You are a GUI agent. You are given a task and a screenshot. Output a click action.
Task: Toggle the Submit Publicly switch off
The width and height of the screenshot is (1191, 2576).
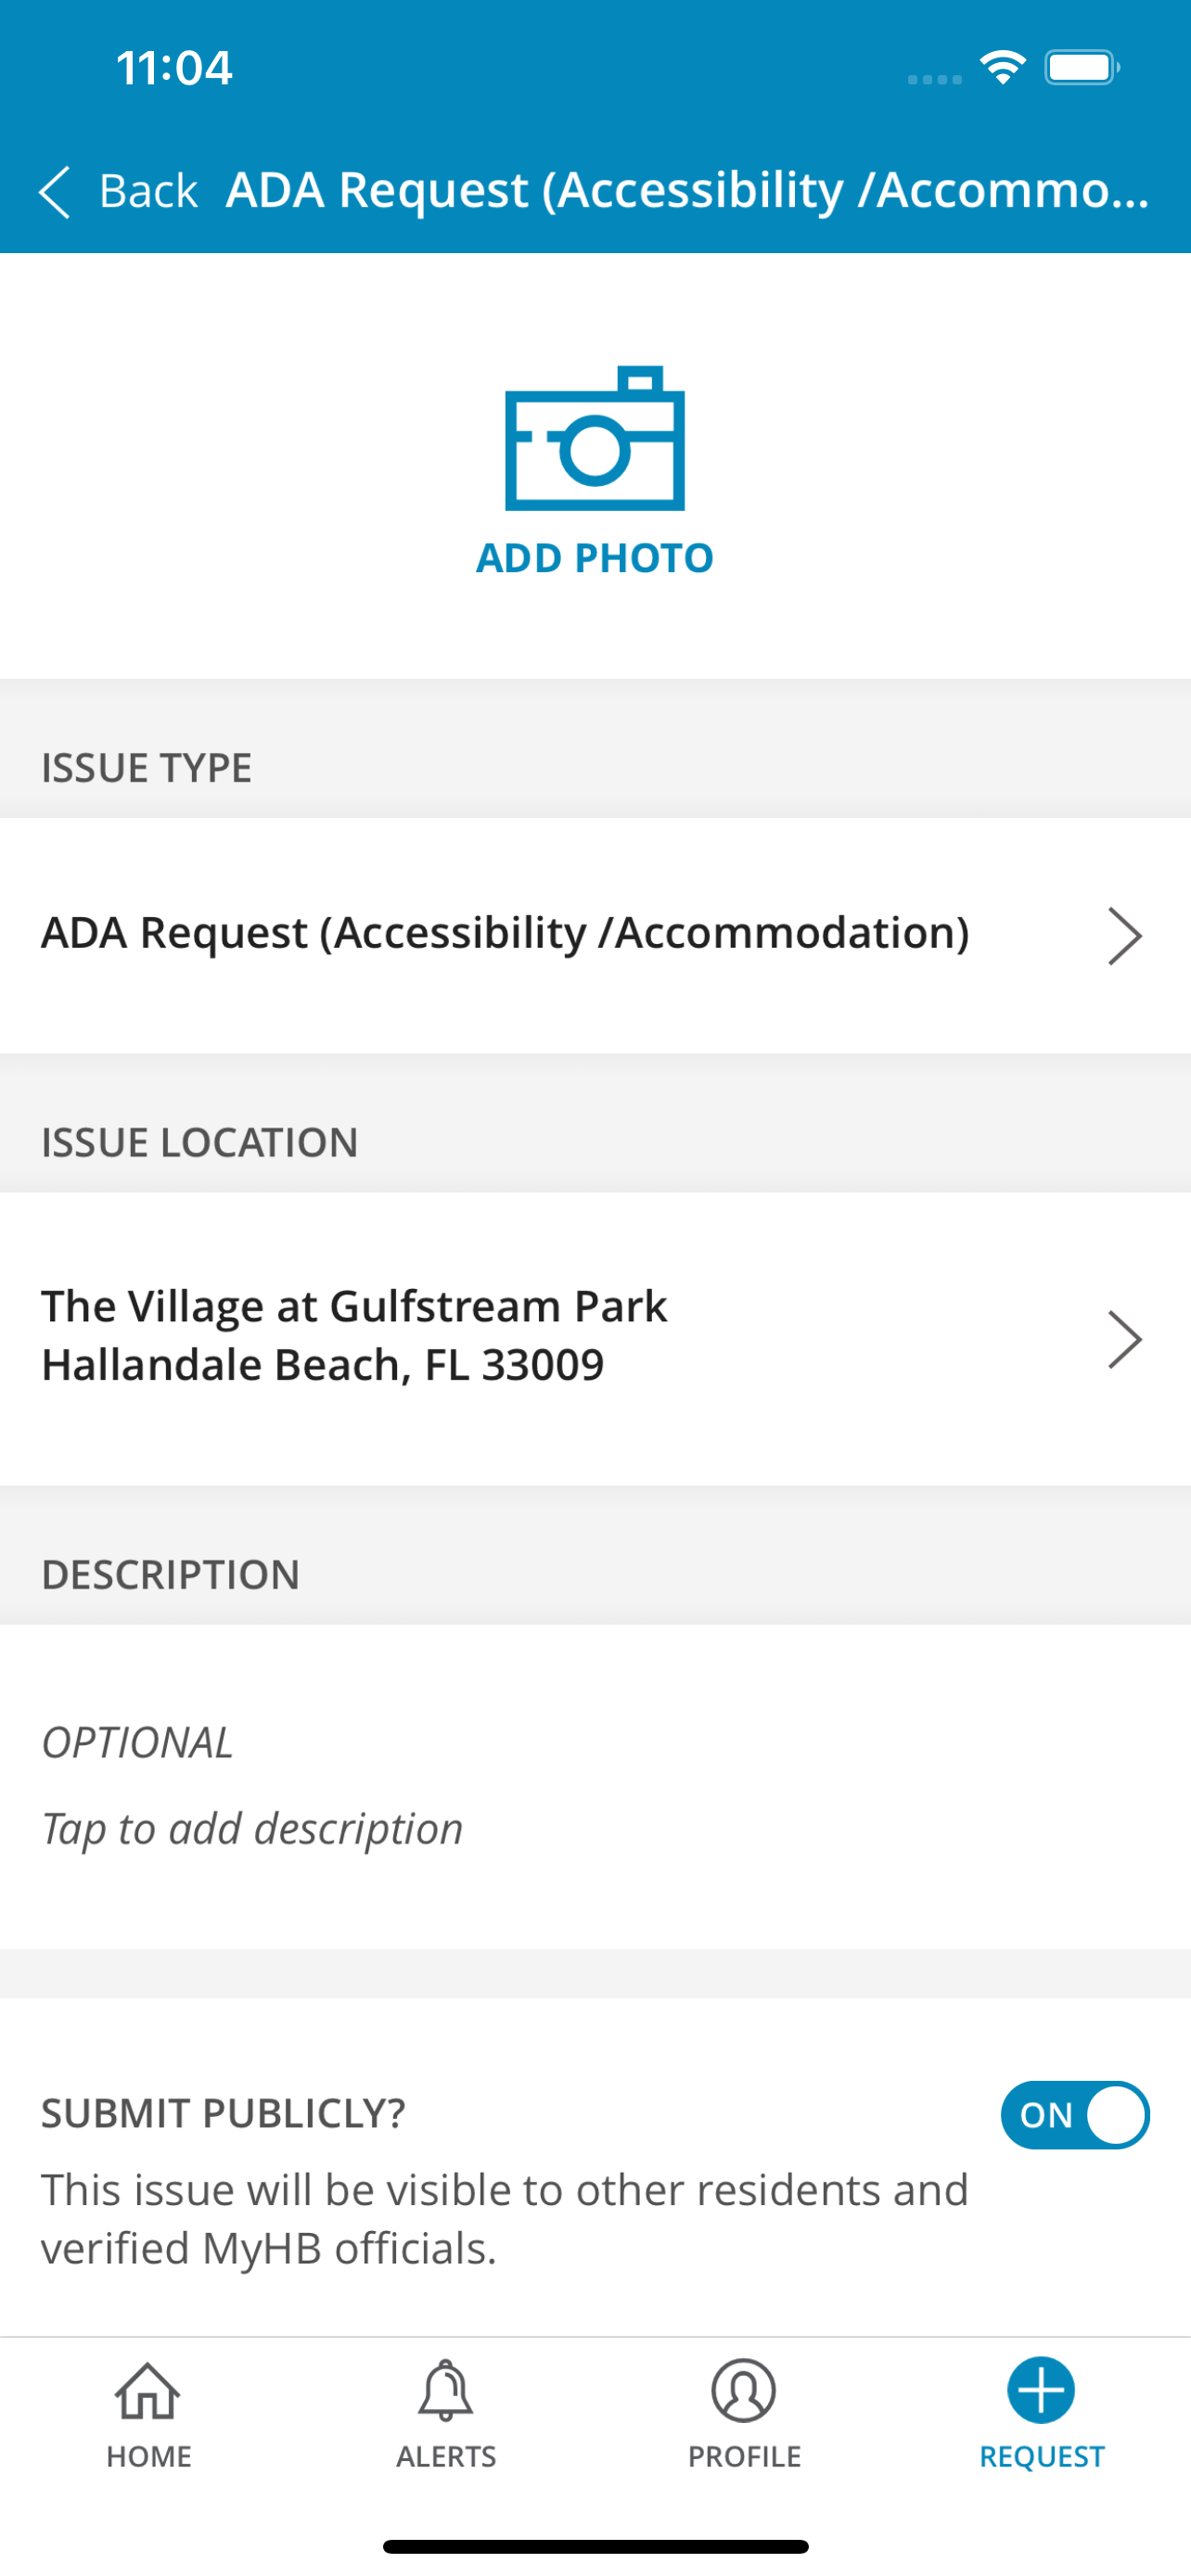1075,2114
